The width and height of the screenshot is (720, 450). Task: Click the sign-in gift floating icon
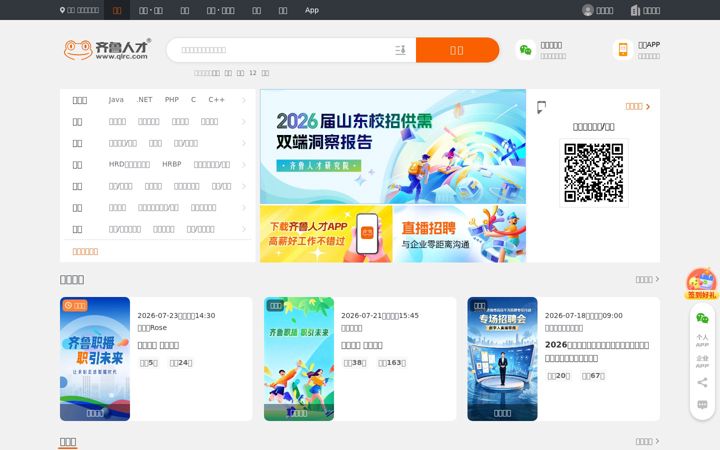click(701, 284)
